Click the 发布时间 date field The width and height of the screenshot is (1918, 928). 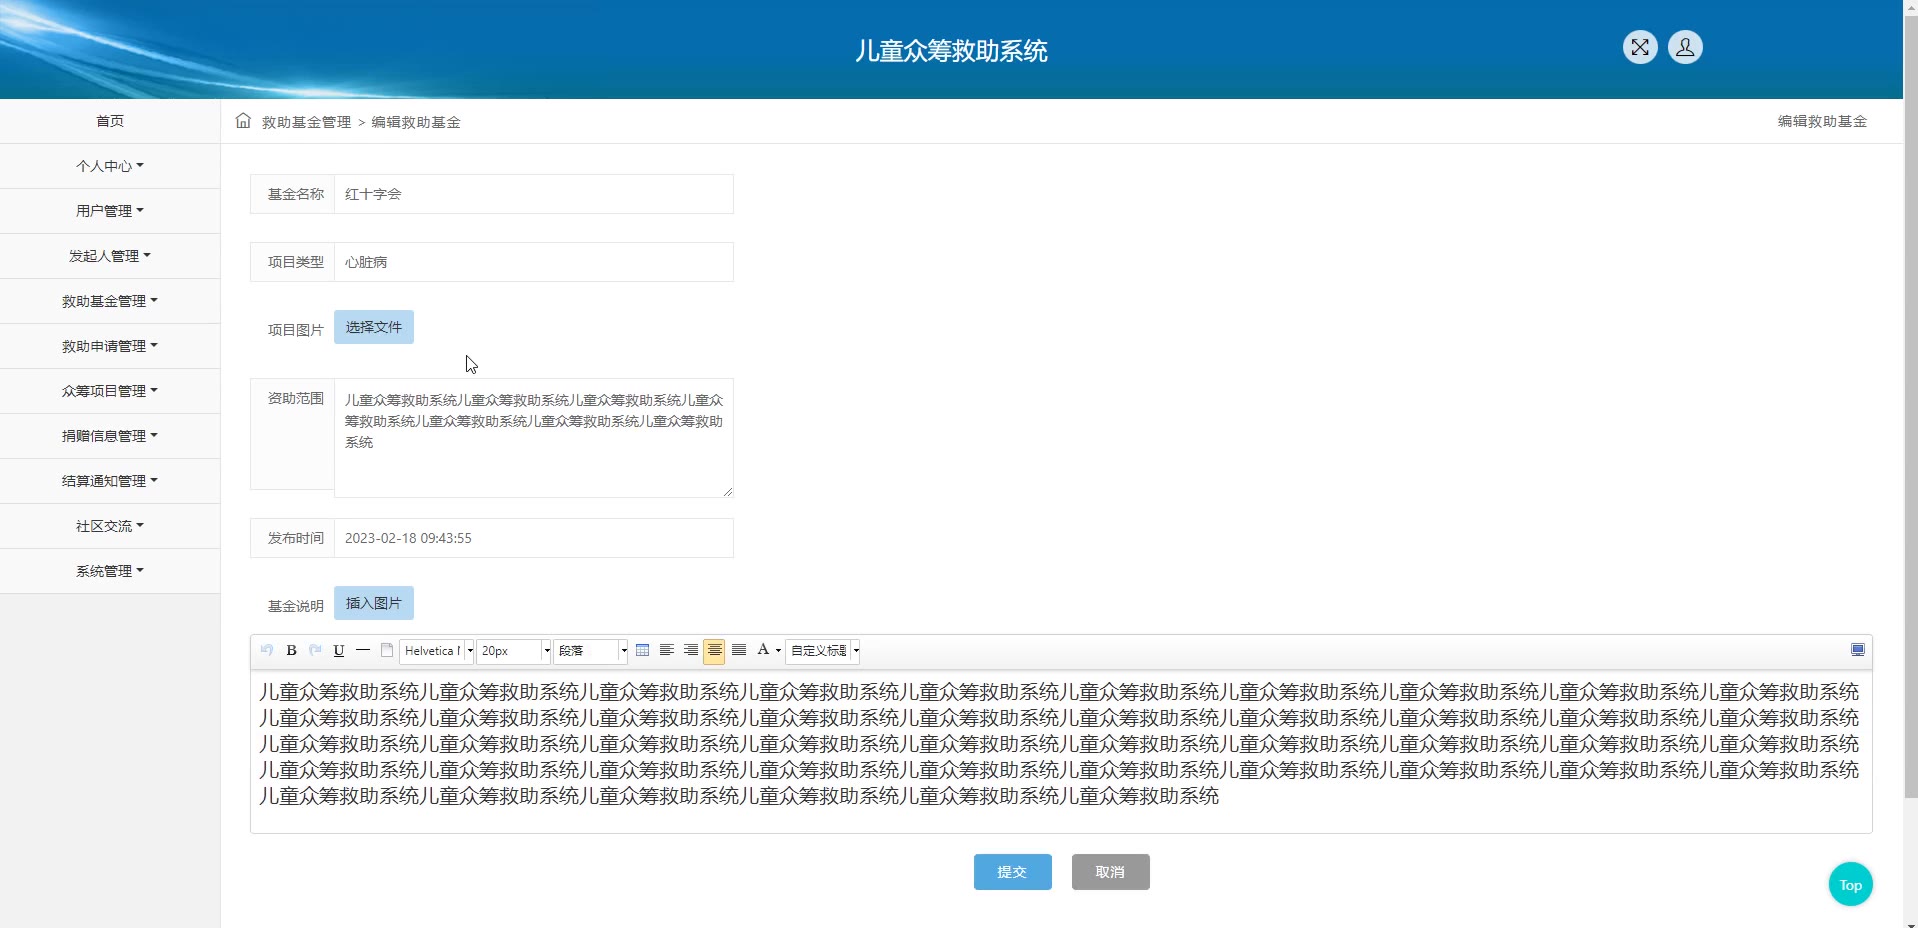coord(534,538)
